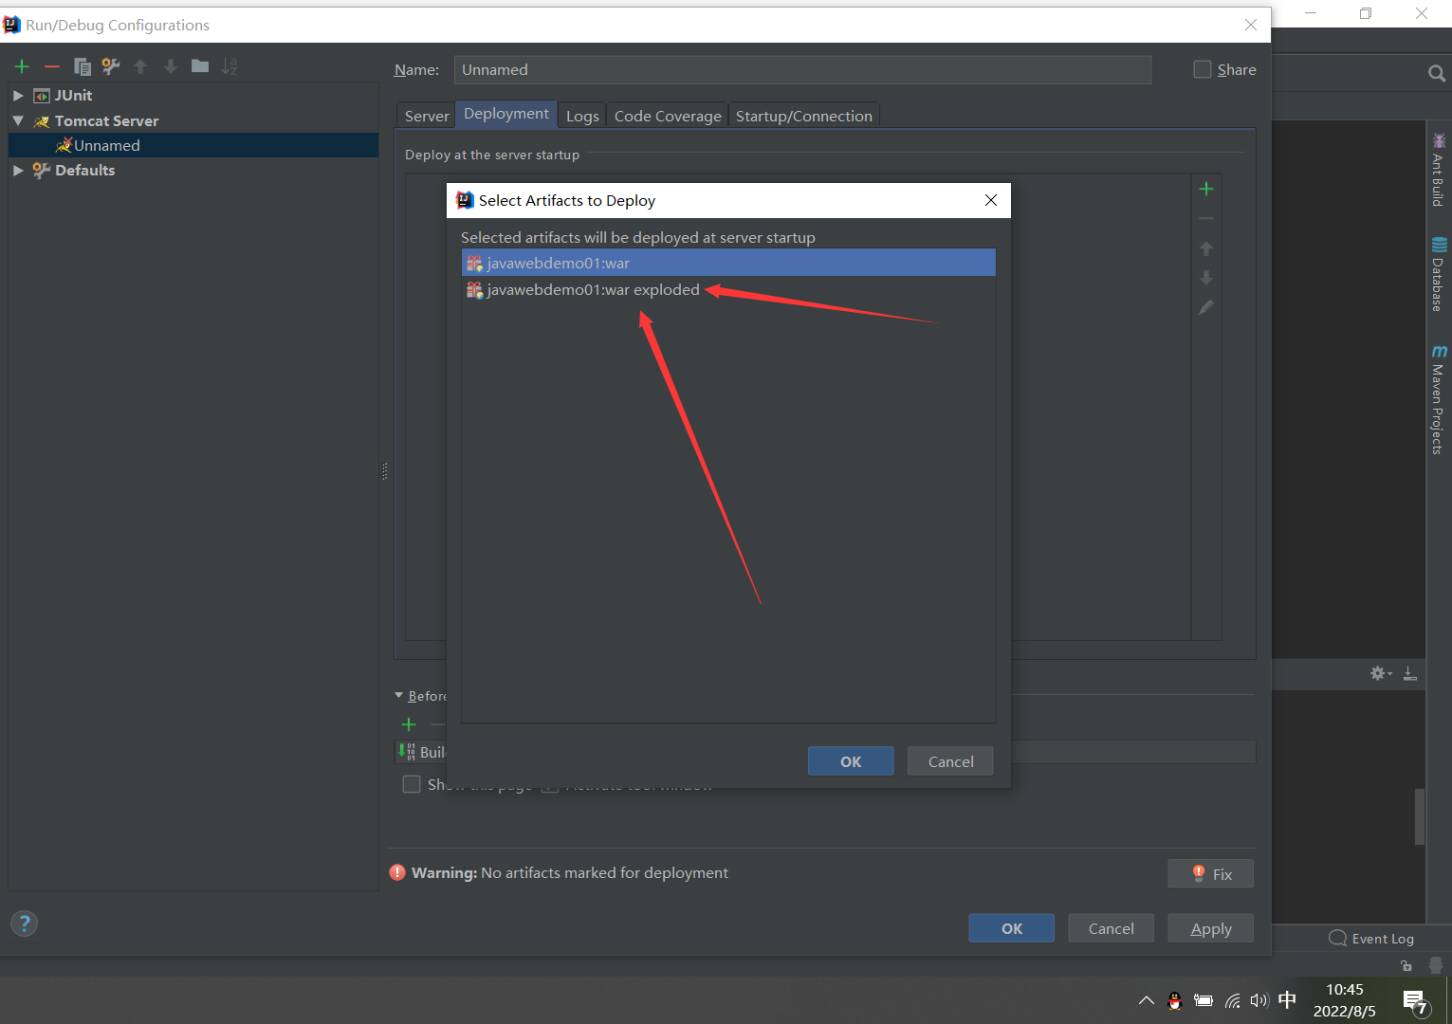Expand the JUnit tree node
Screen dimensions: 1452x1024
click(18, 95)
